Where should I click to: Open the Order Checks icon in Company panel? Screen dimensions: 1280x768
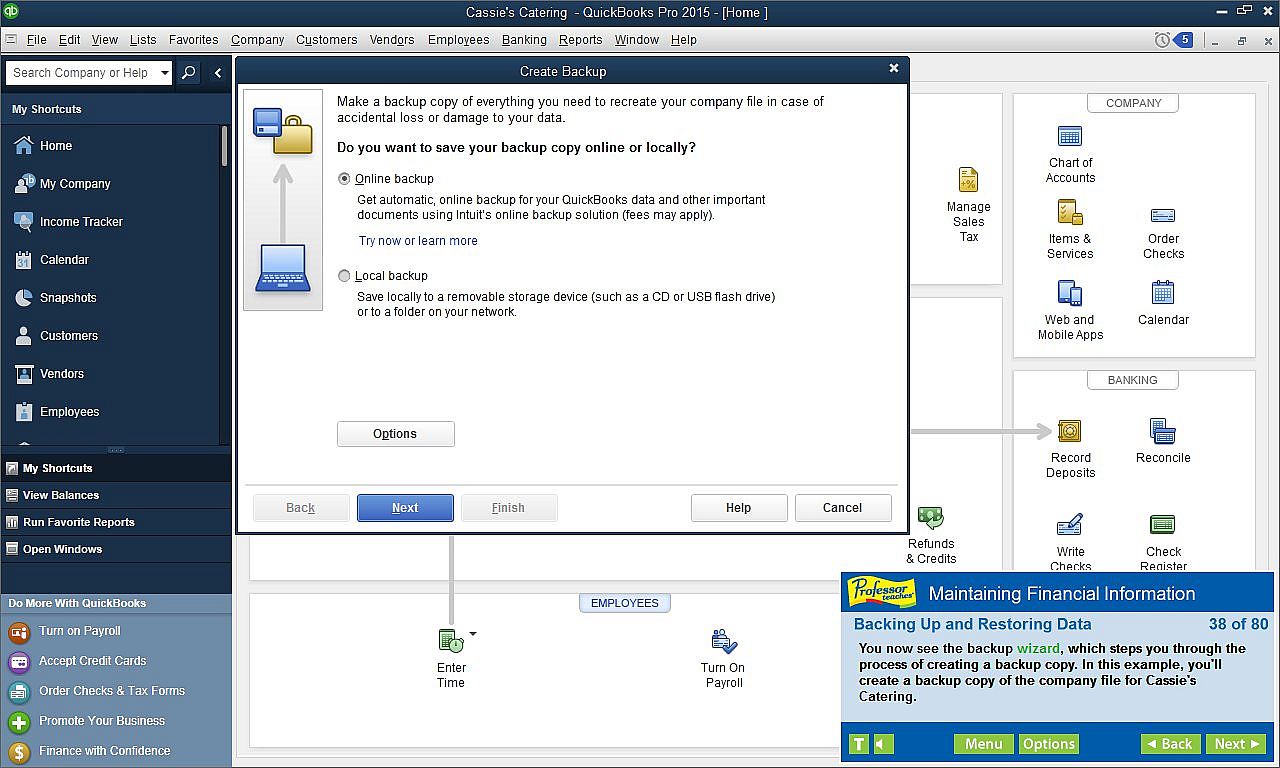tap(1163, 215)
